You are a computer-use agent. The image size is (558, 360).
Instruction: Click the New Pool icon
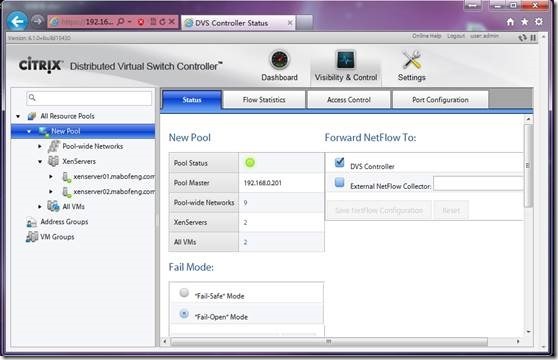point(44,131)
